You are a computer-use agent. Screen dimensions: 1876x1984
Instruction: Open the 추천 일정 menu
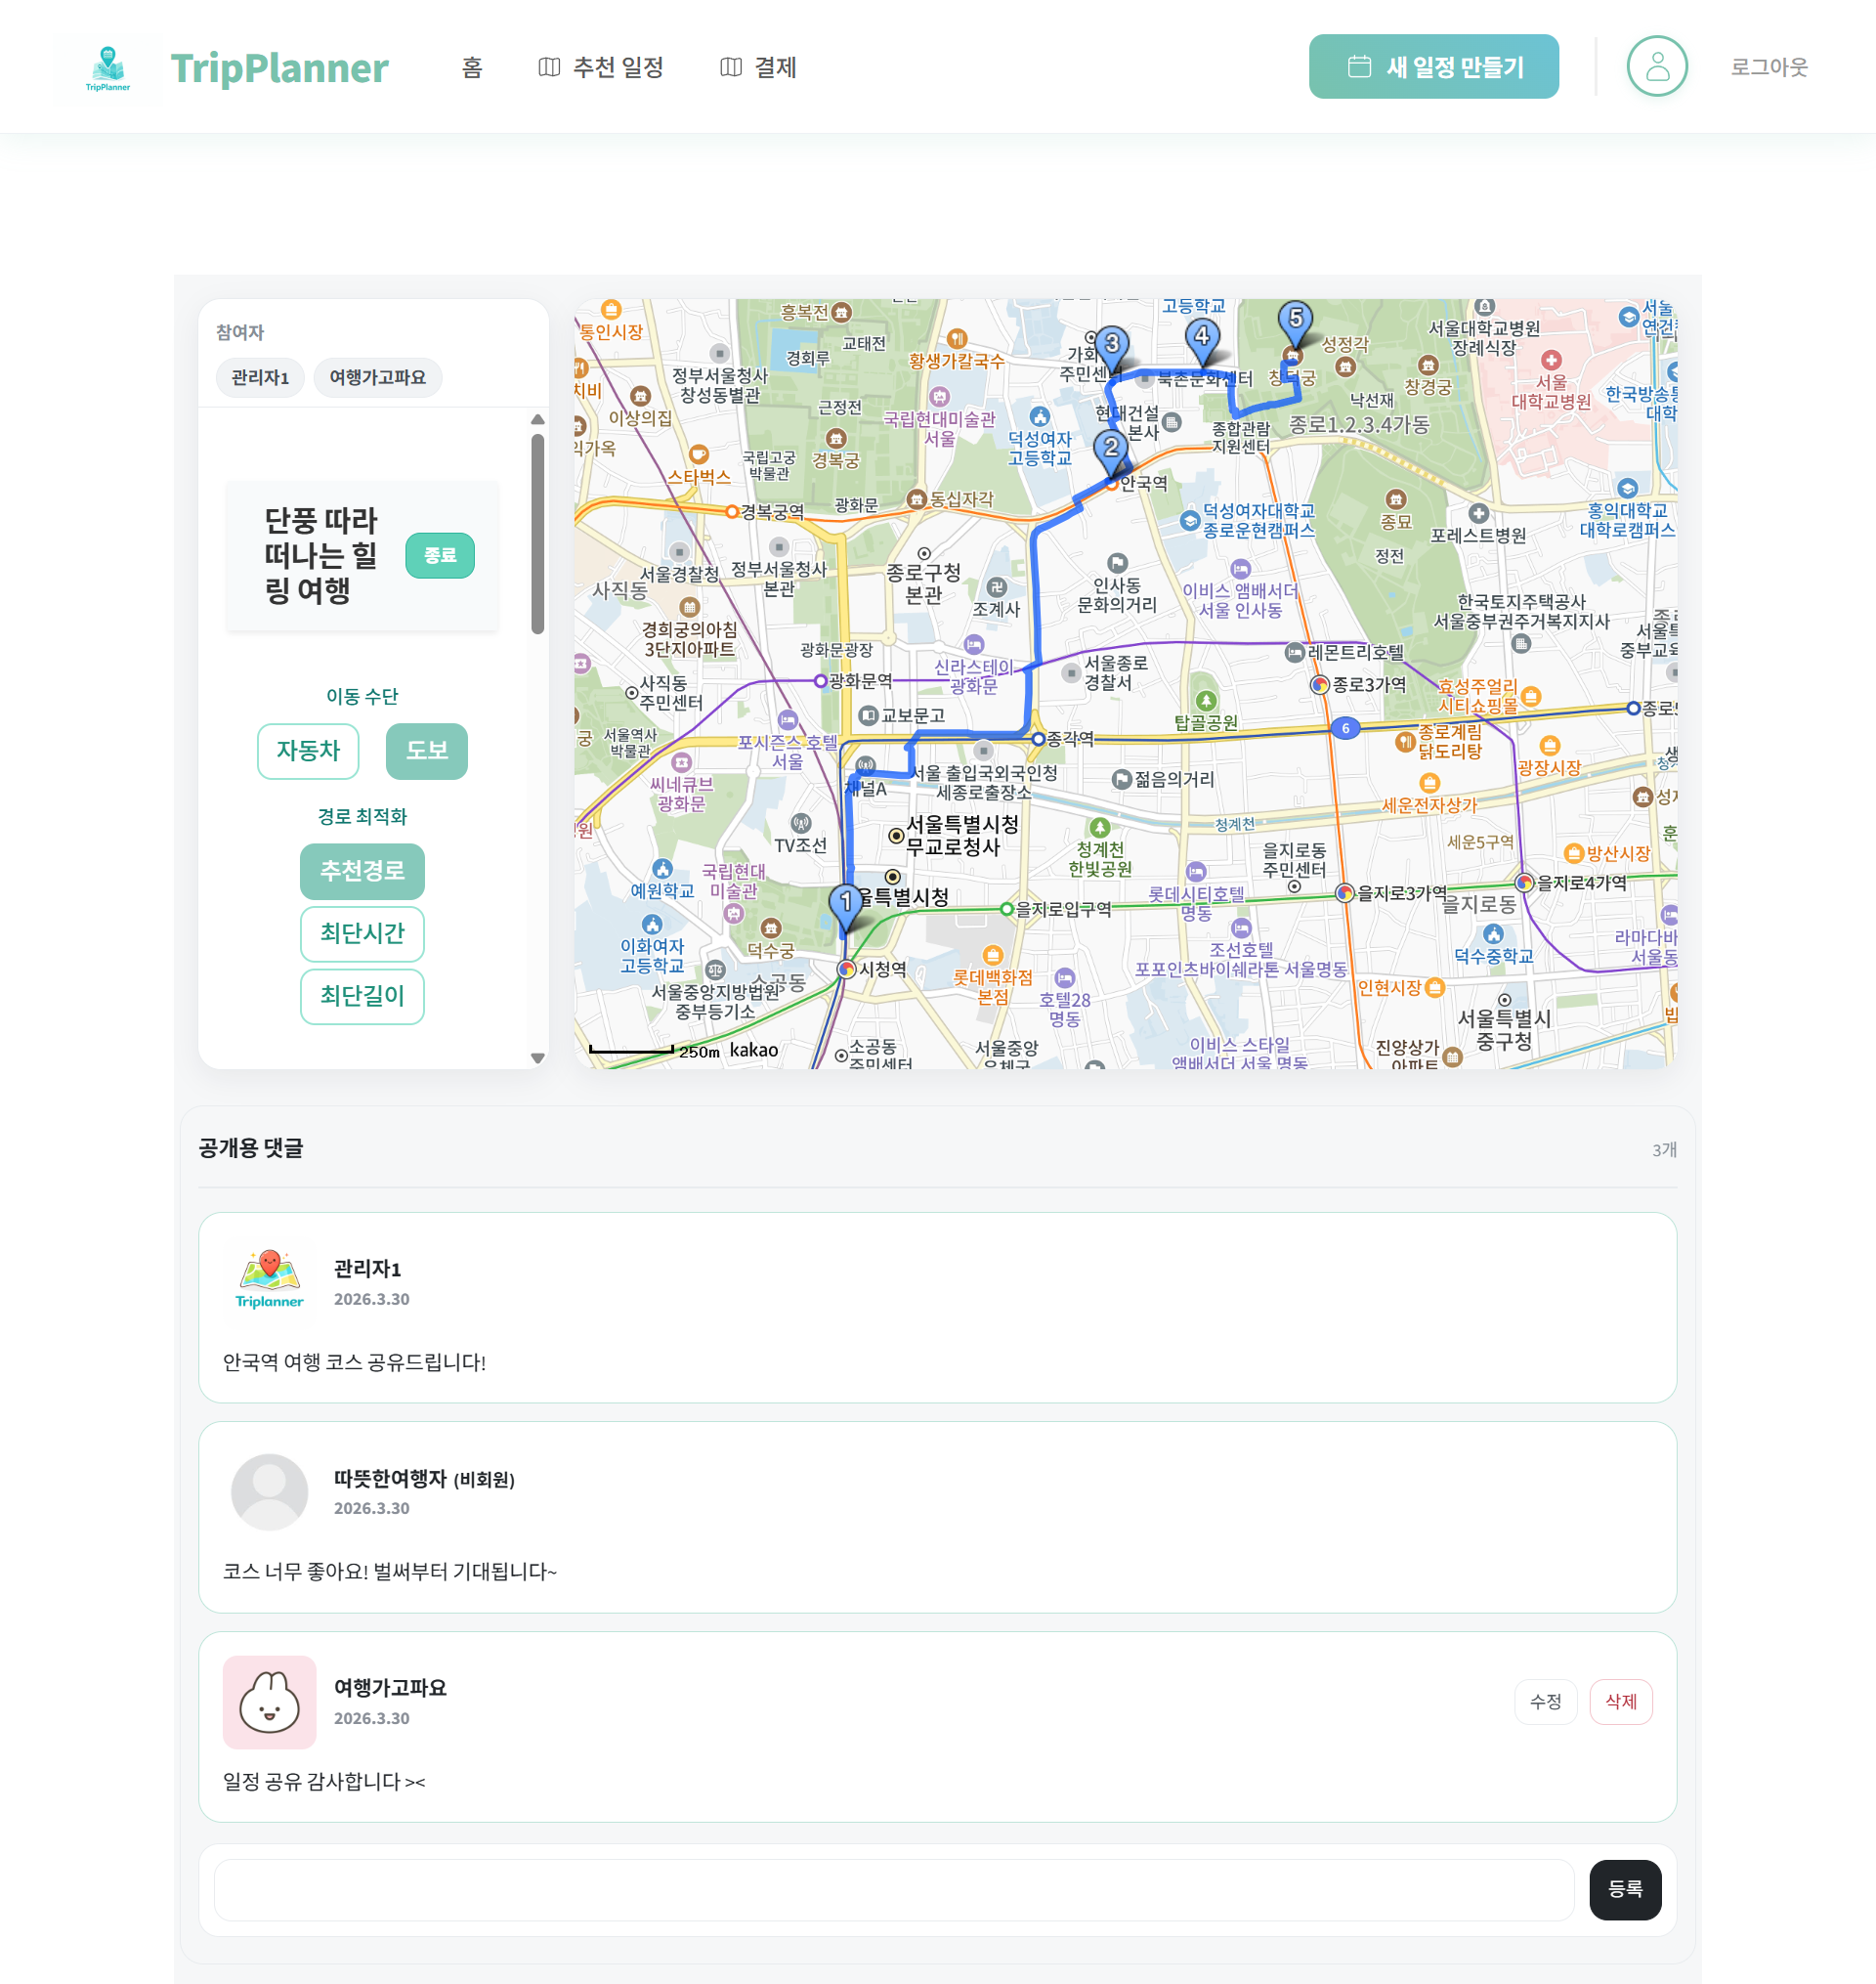(x=601, y=67)
